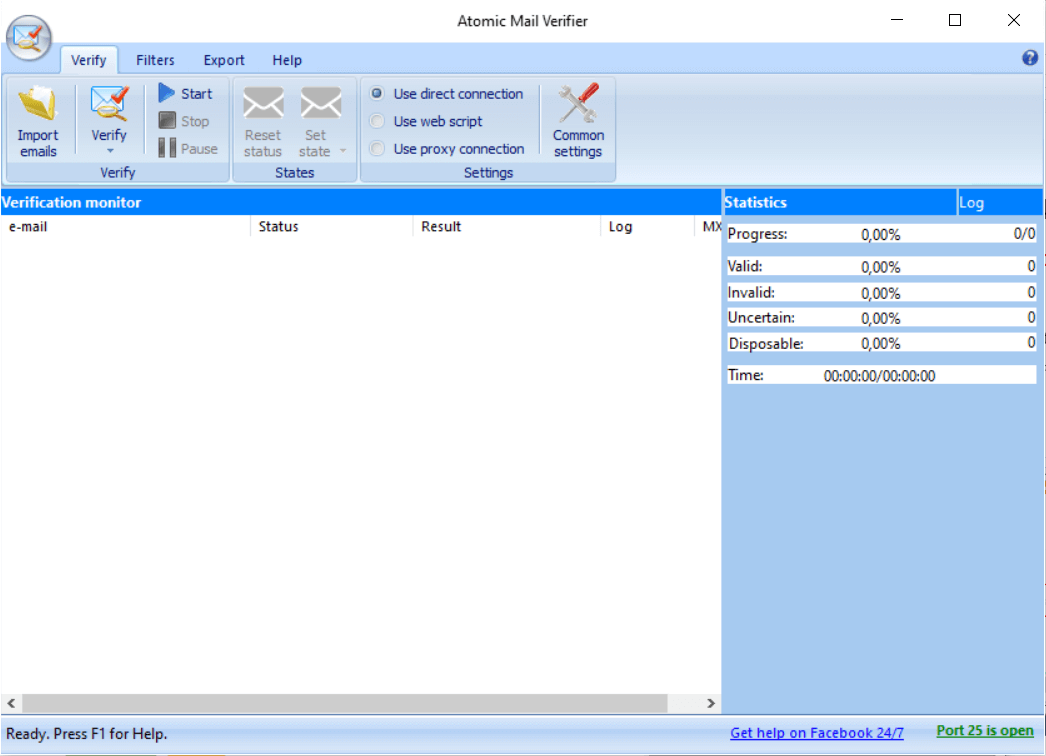Open the application orb menu button
Screen dimensions: 1046x756
(x=29, y=37)
